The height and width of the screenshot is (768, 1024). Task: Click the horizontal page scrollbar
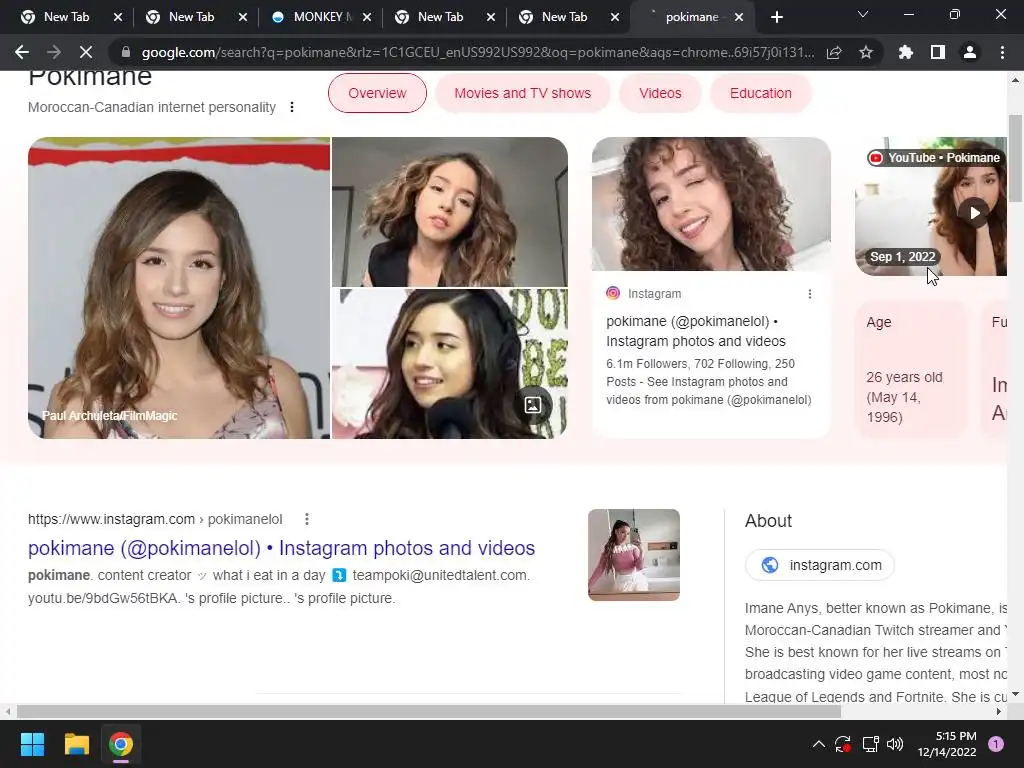(428, 711)
